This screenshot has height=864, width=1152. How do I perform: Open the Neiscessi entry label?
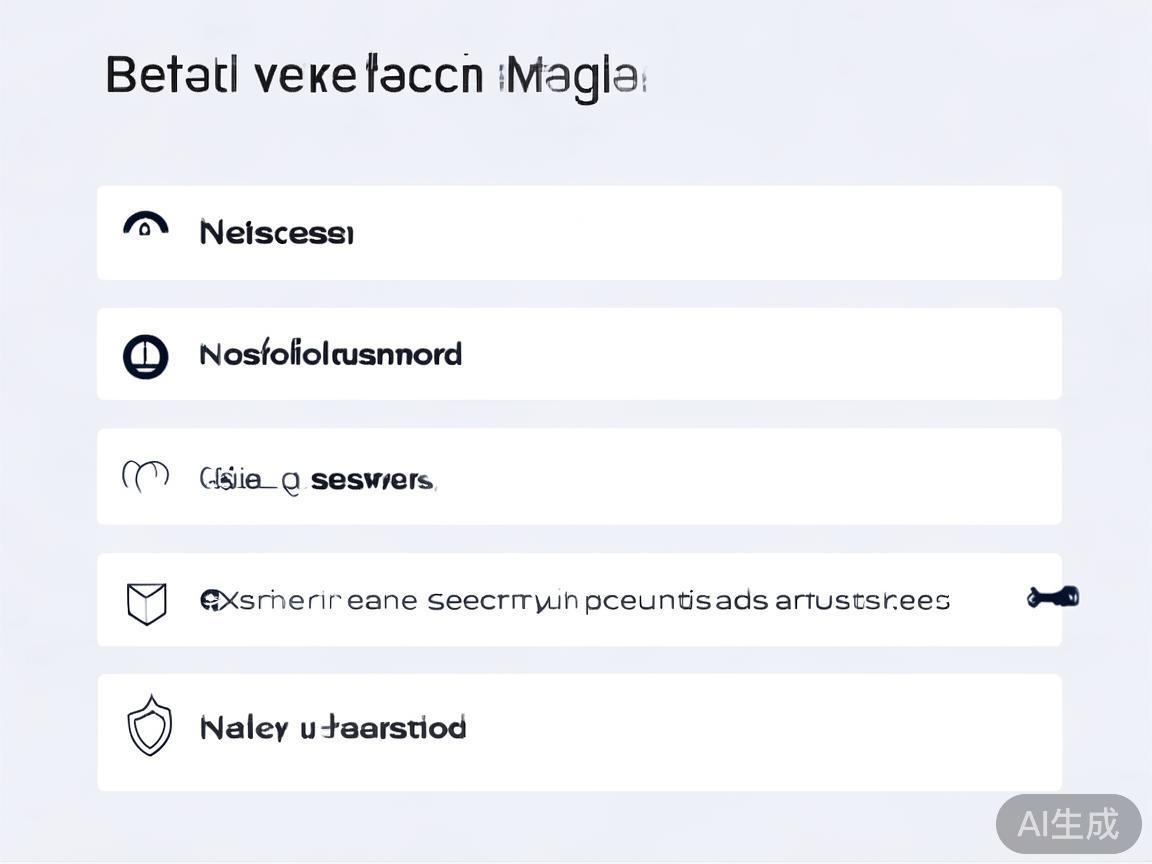(276, 233)
